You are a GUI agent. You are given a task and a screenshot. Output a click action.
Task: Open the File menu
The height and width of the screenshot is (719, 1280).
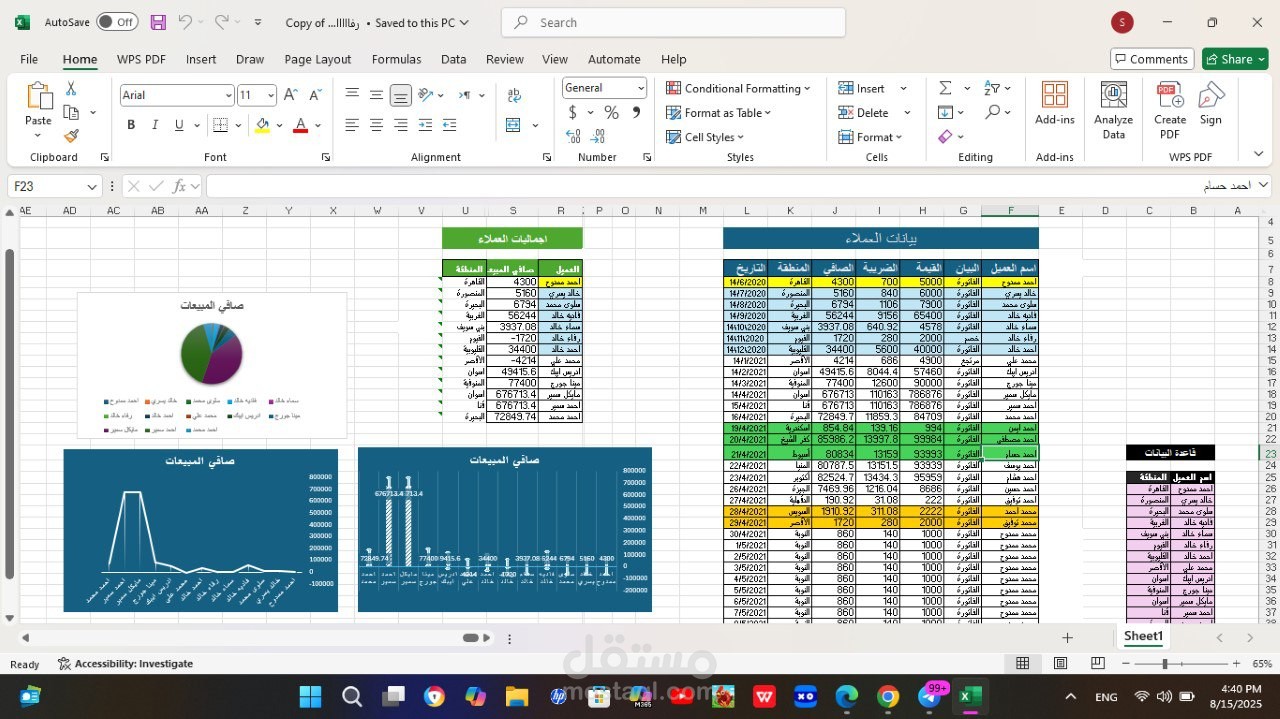(29, 59)
